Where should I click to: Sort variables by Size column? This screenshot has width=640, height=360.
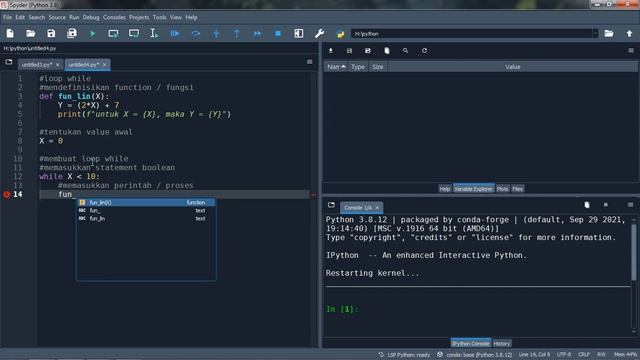(x=378, y=67)
